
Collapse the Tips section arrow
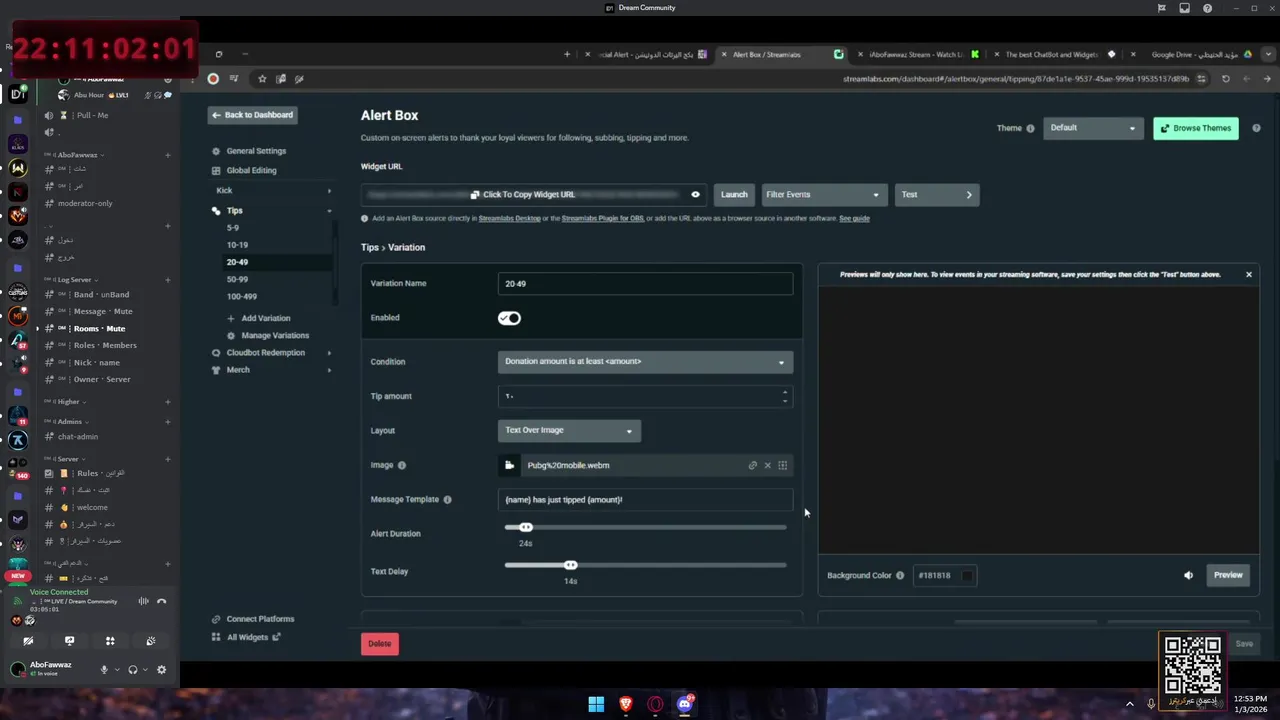(329, 211)
